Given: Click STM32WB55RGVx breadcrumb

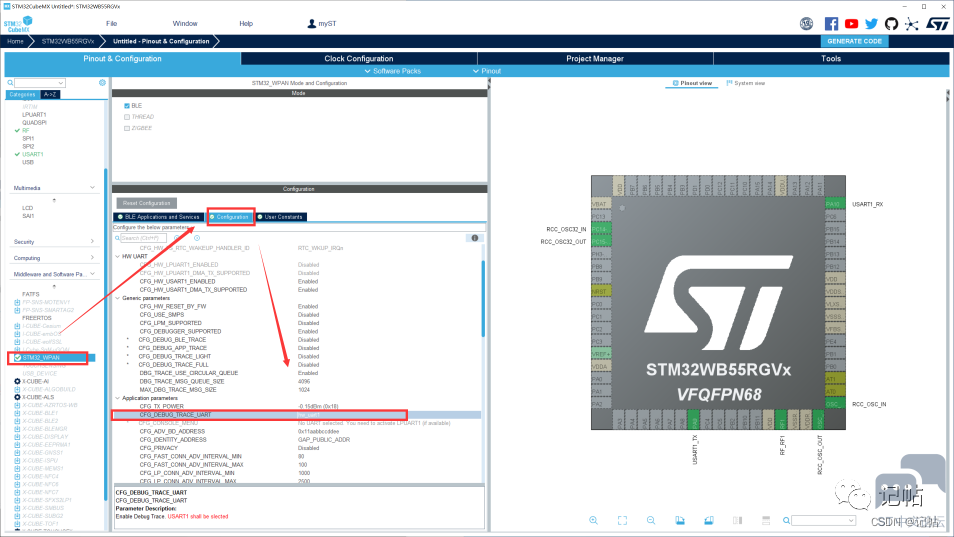Looking at the screenshot, I should click(68, 41).
